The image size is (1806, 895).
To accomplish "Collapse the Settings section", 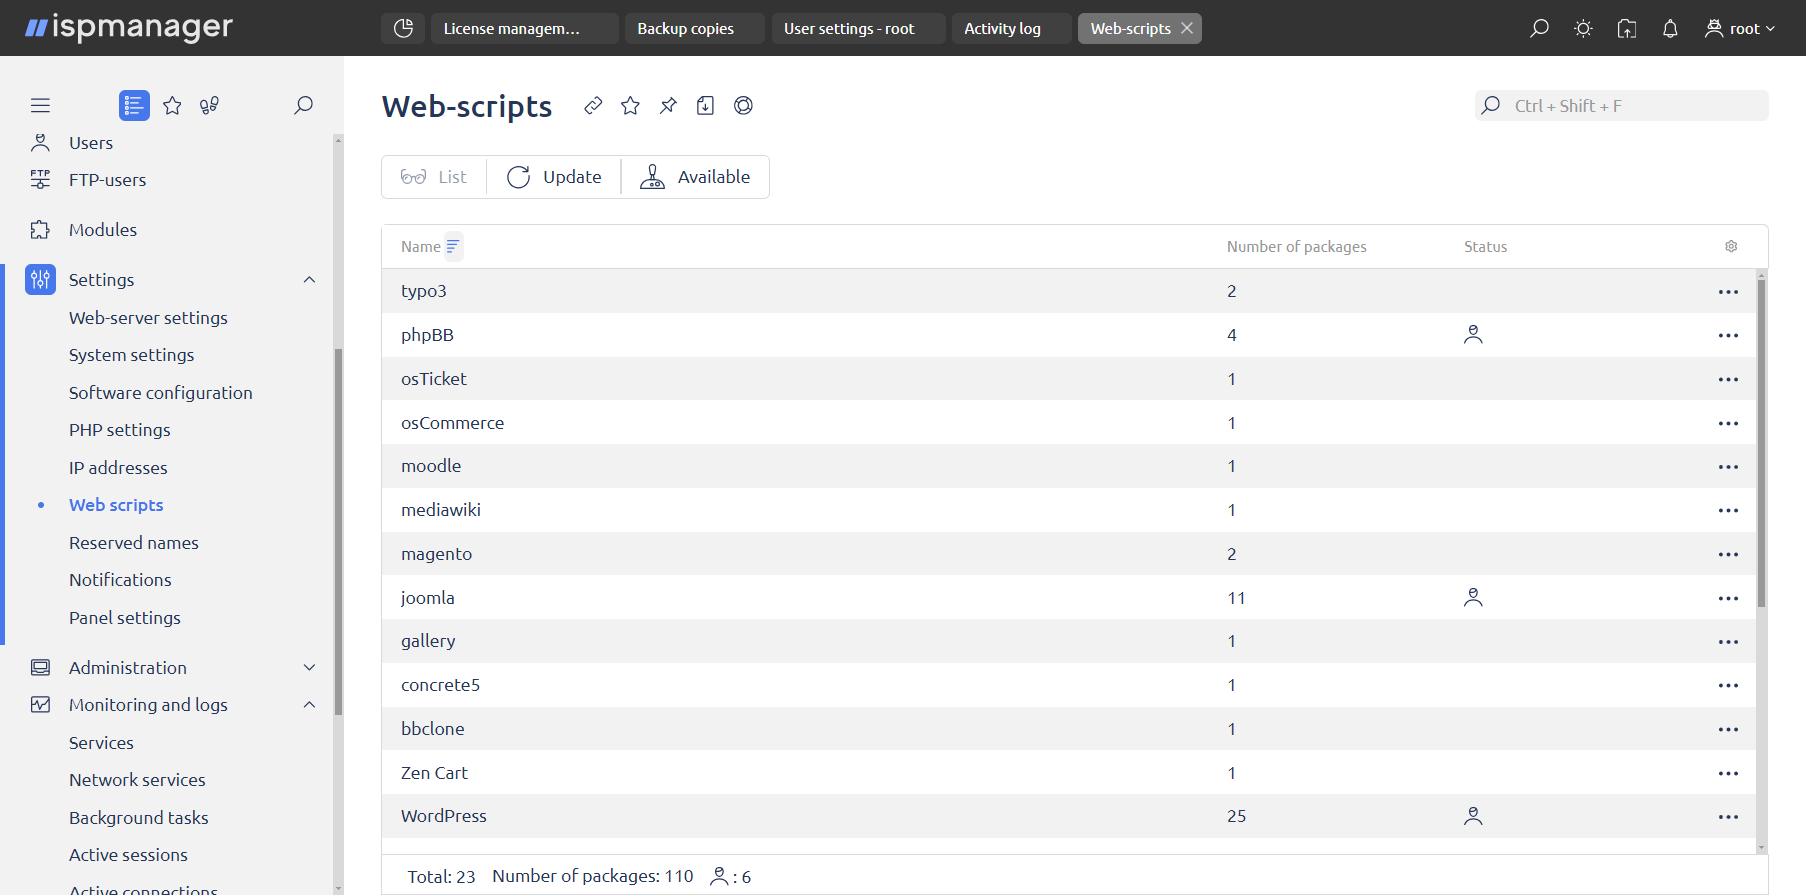I will [x=309, y=280].
